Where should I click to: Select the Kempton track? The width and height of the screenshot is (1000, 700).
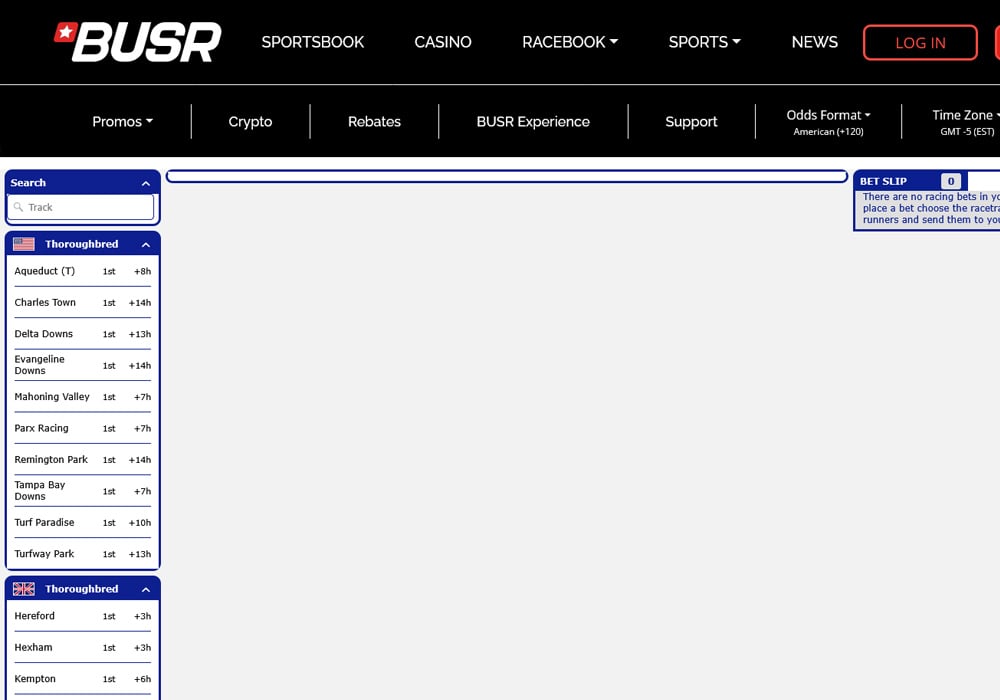click(35, 679)
